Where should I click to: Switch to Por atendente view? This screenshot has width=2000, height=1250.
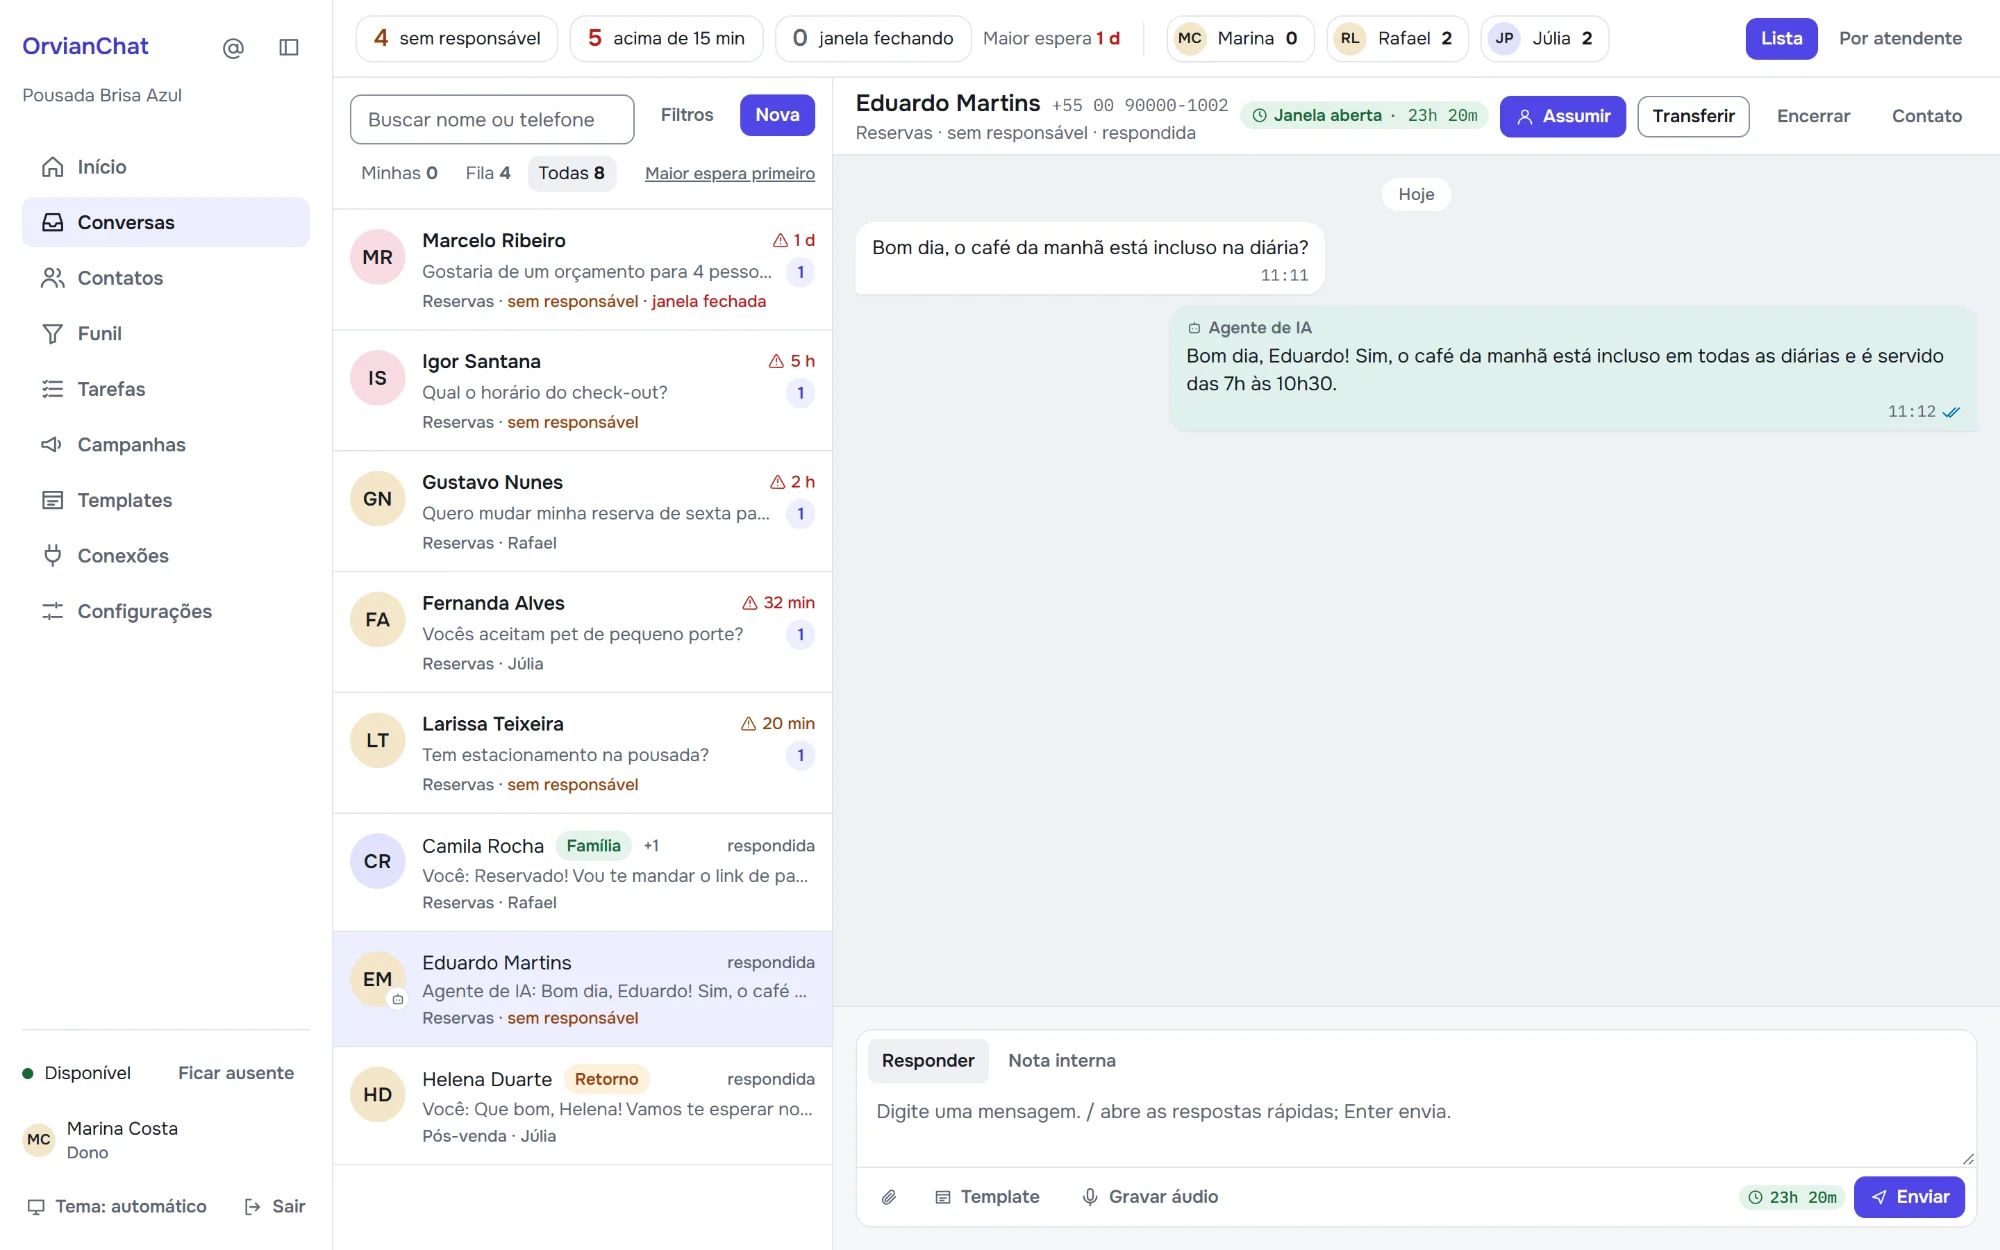click(x=1900, y=39)
